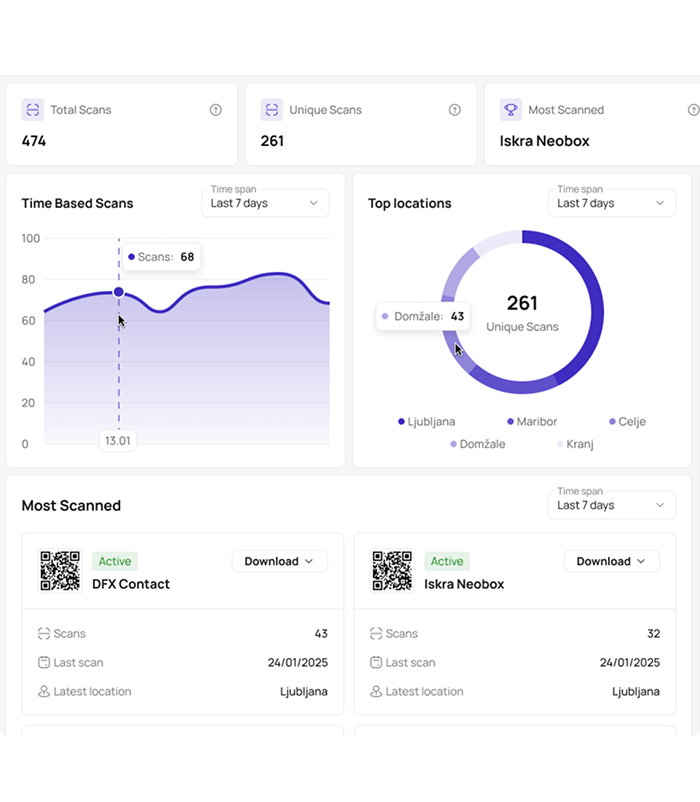
Task: Click the DFX Contact QR code
Action: pyautogui.click(x=60, y=570)
